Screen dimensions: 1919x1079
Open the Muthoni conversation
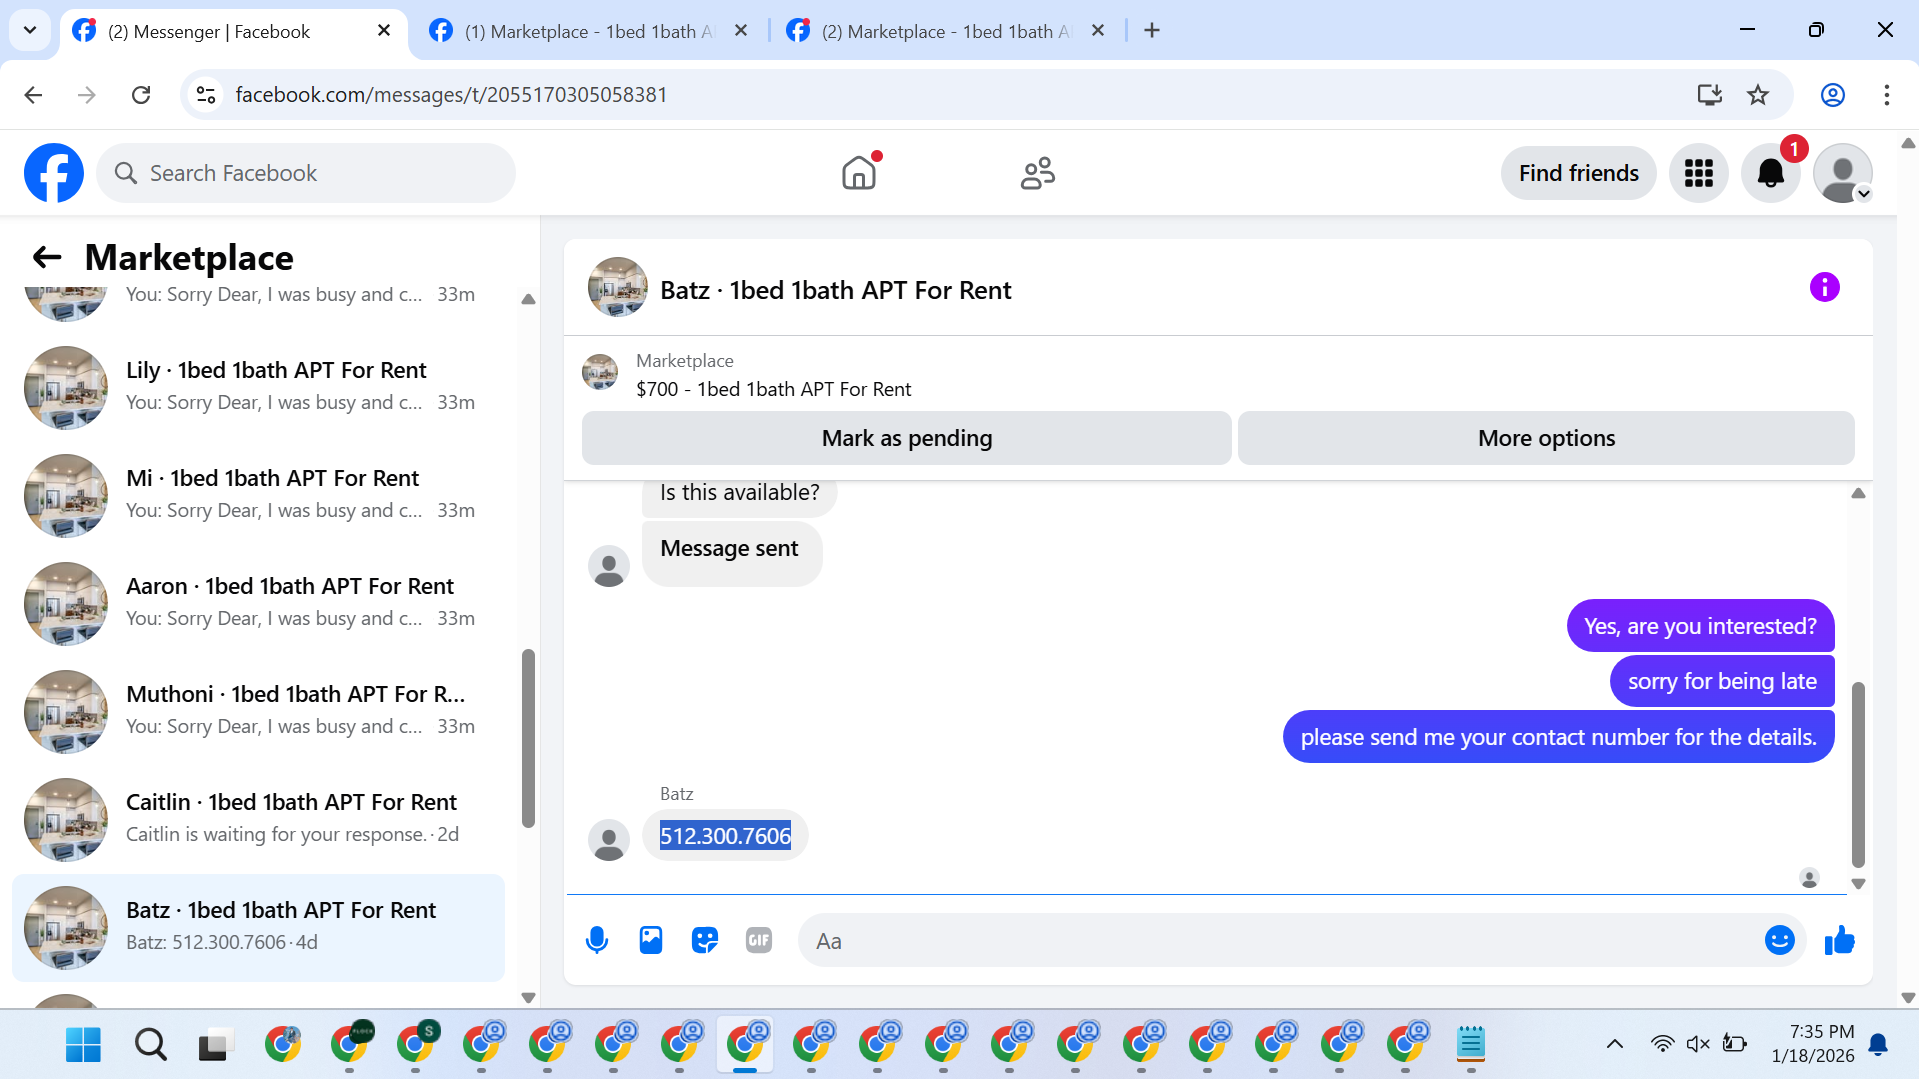click(258, 711)
